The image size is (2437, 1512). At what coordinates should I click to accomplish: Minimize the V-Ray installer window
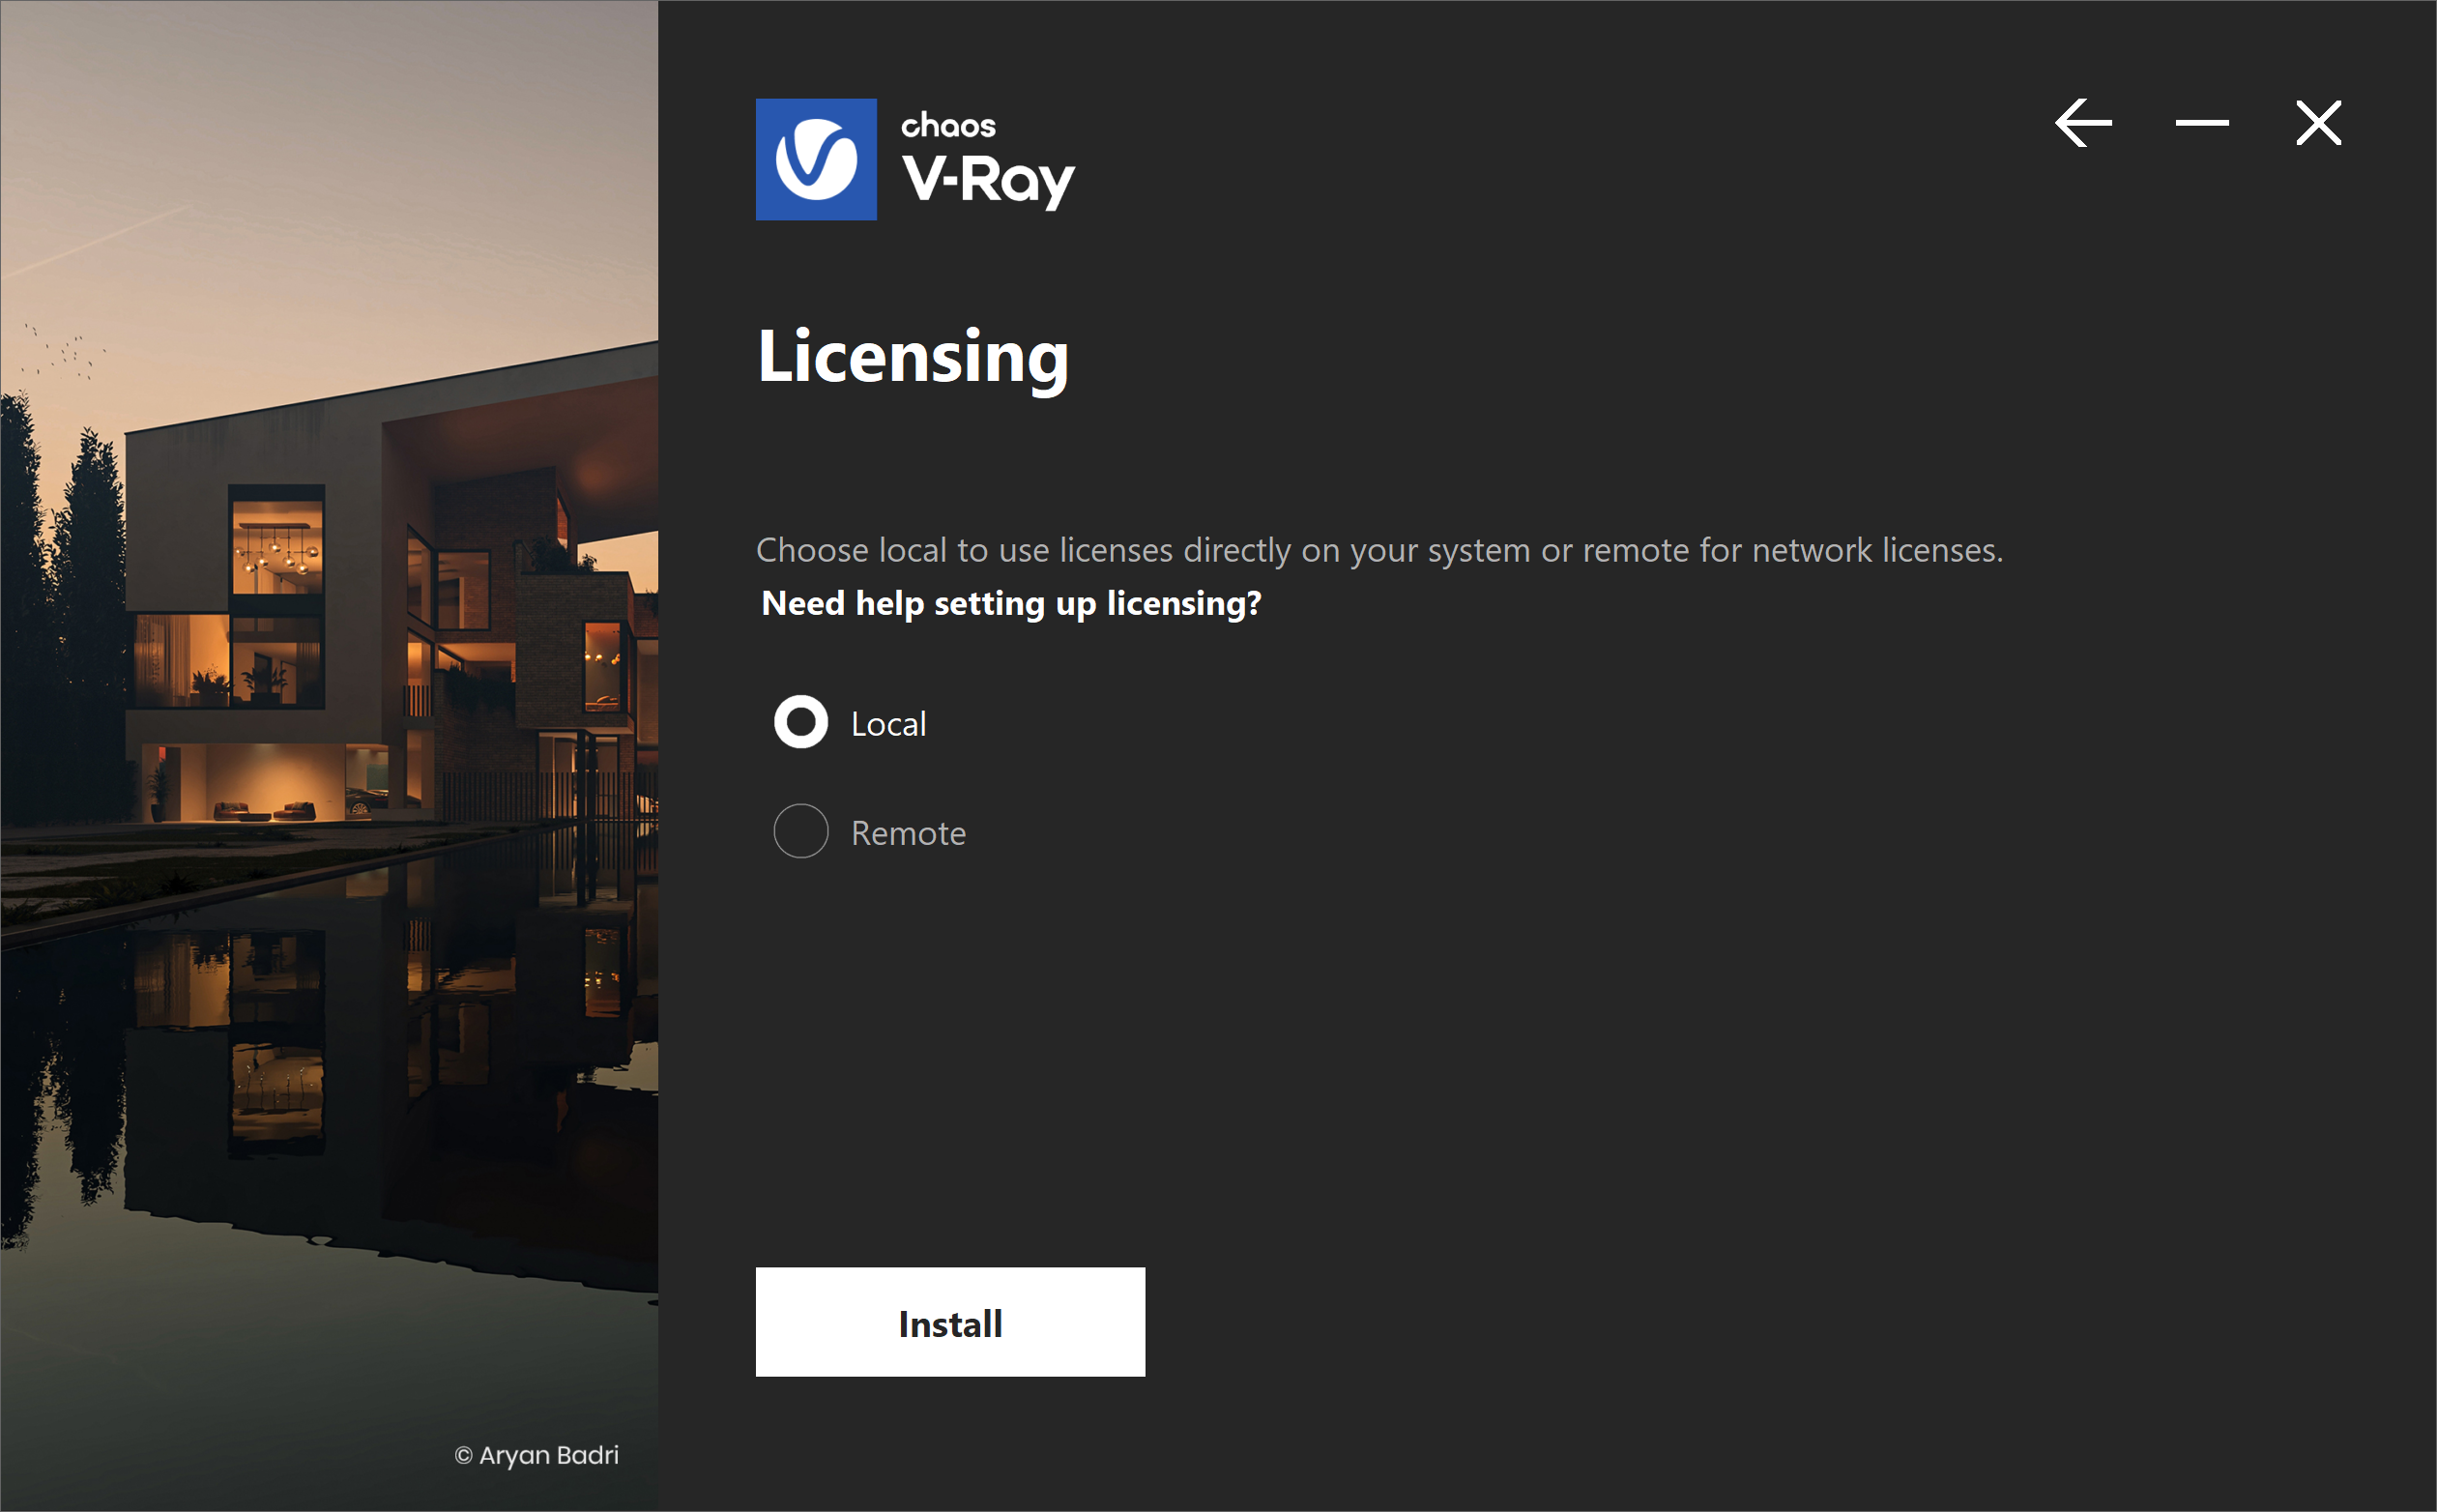pos(2202,123)
